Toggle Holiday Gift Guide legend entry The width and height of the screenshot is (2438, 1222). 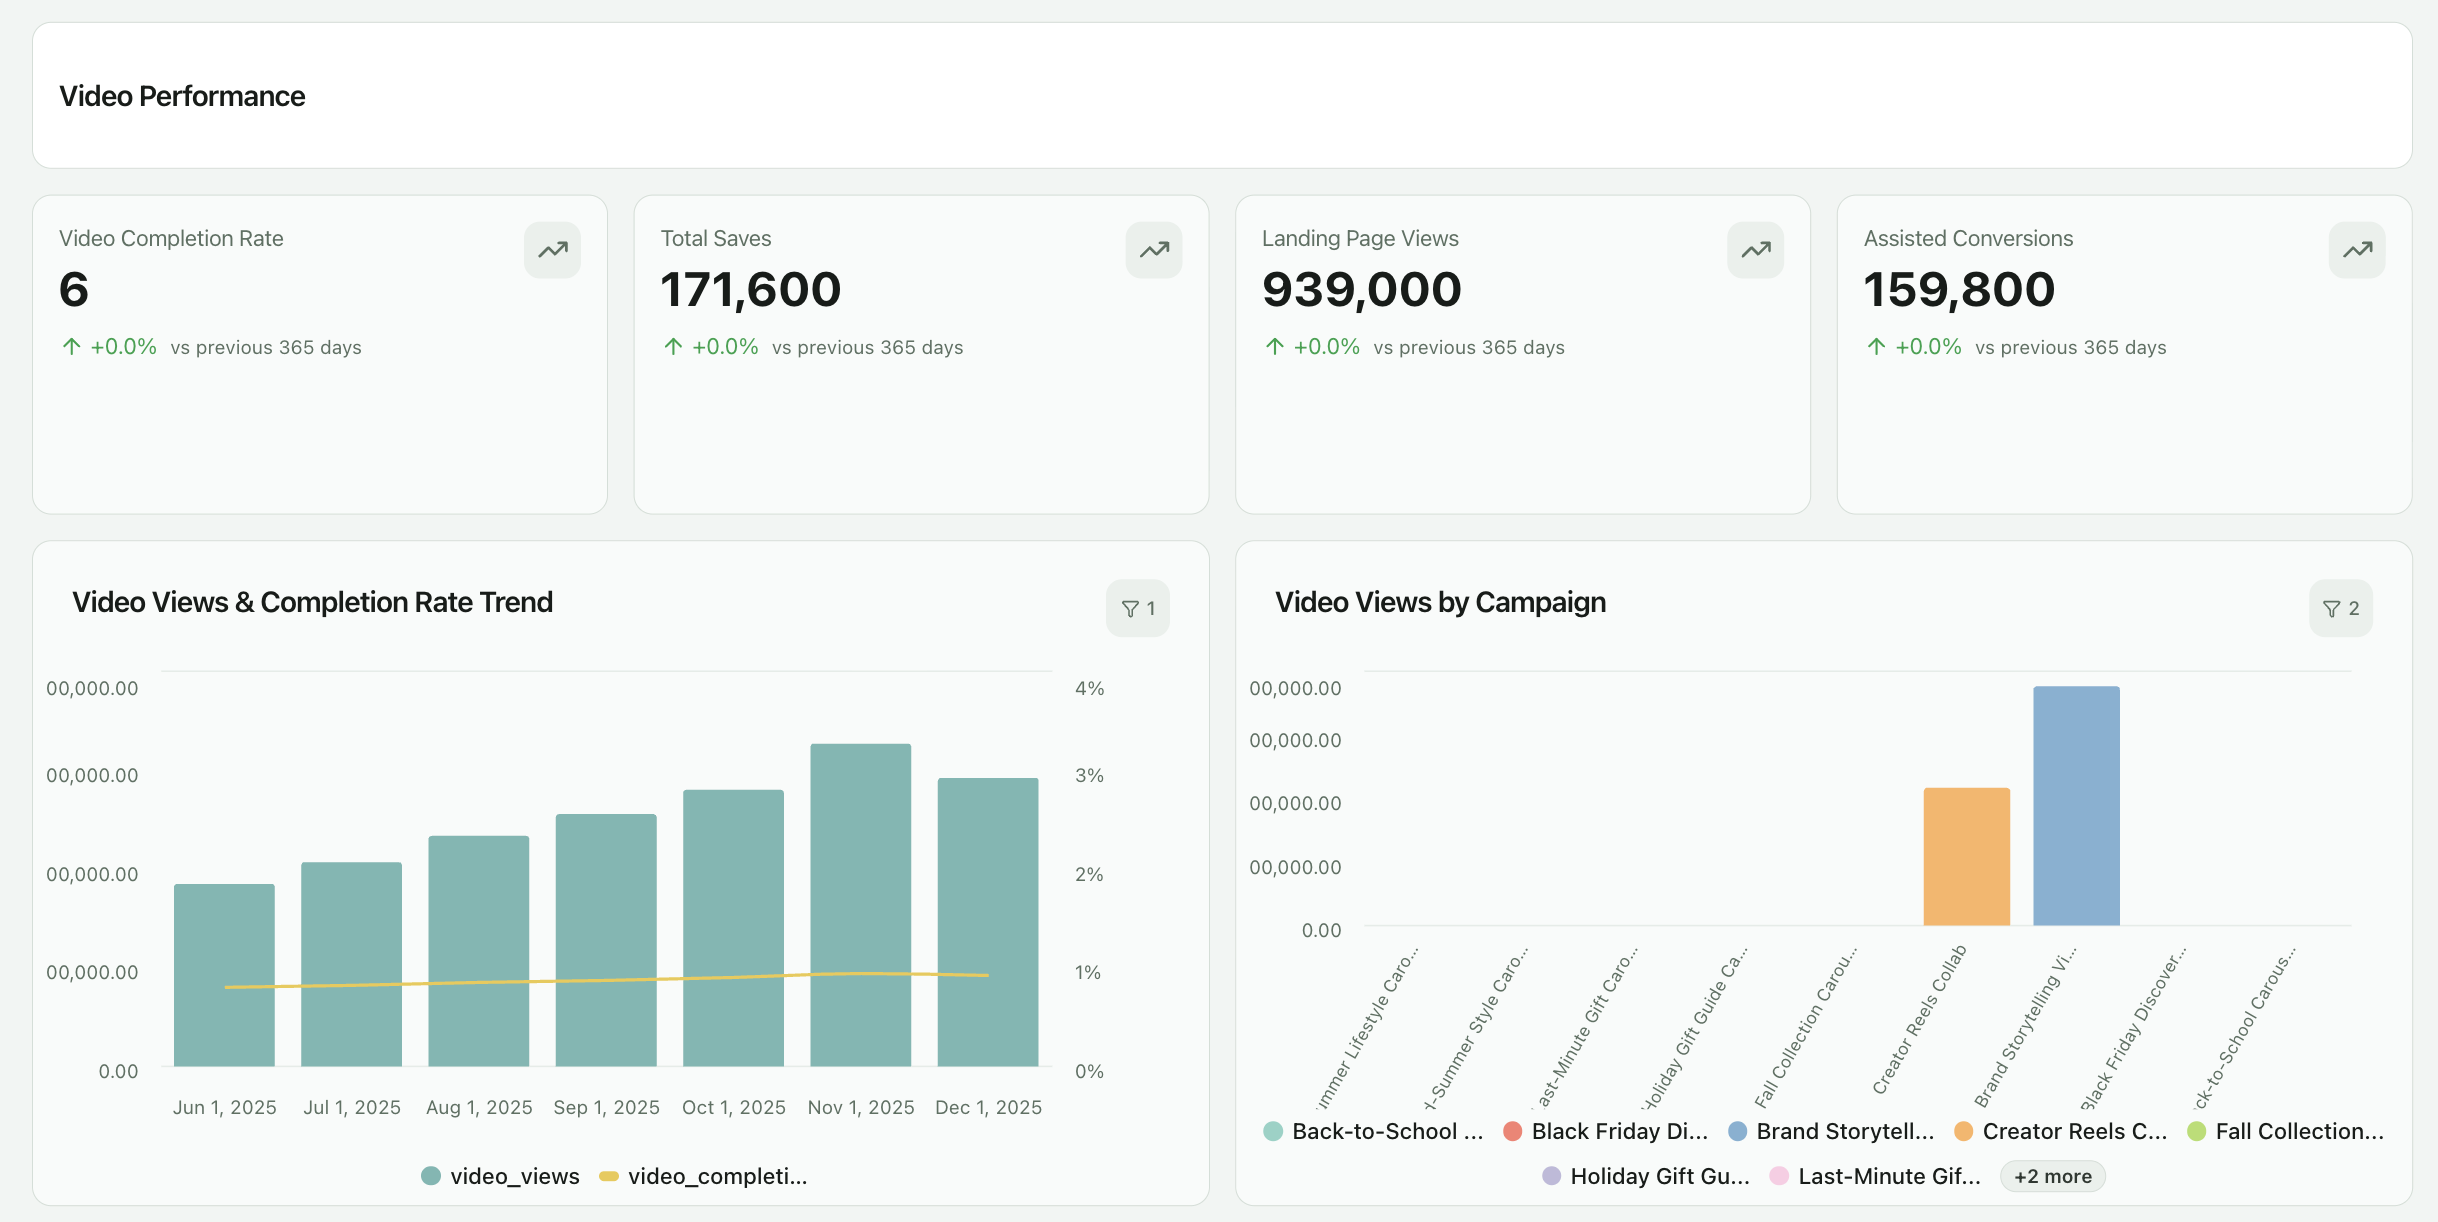pos(1646,1176)
